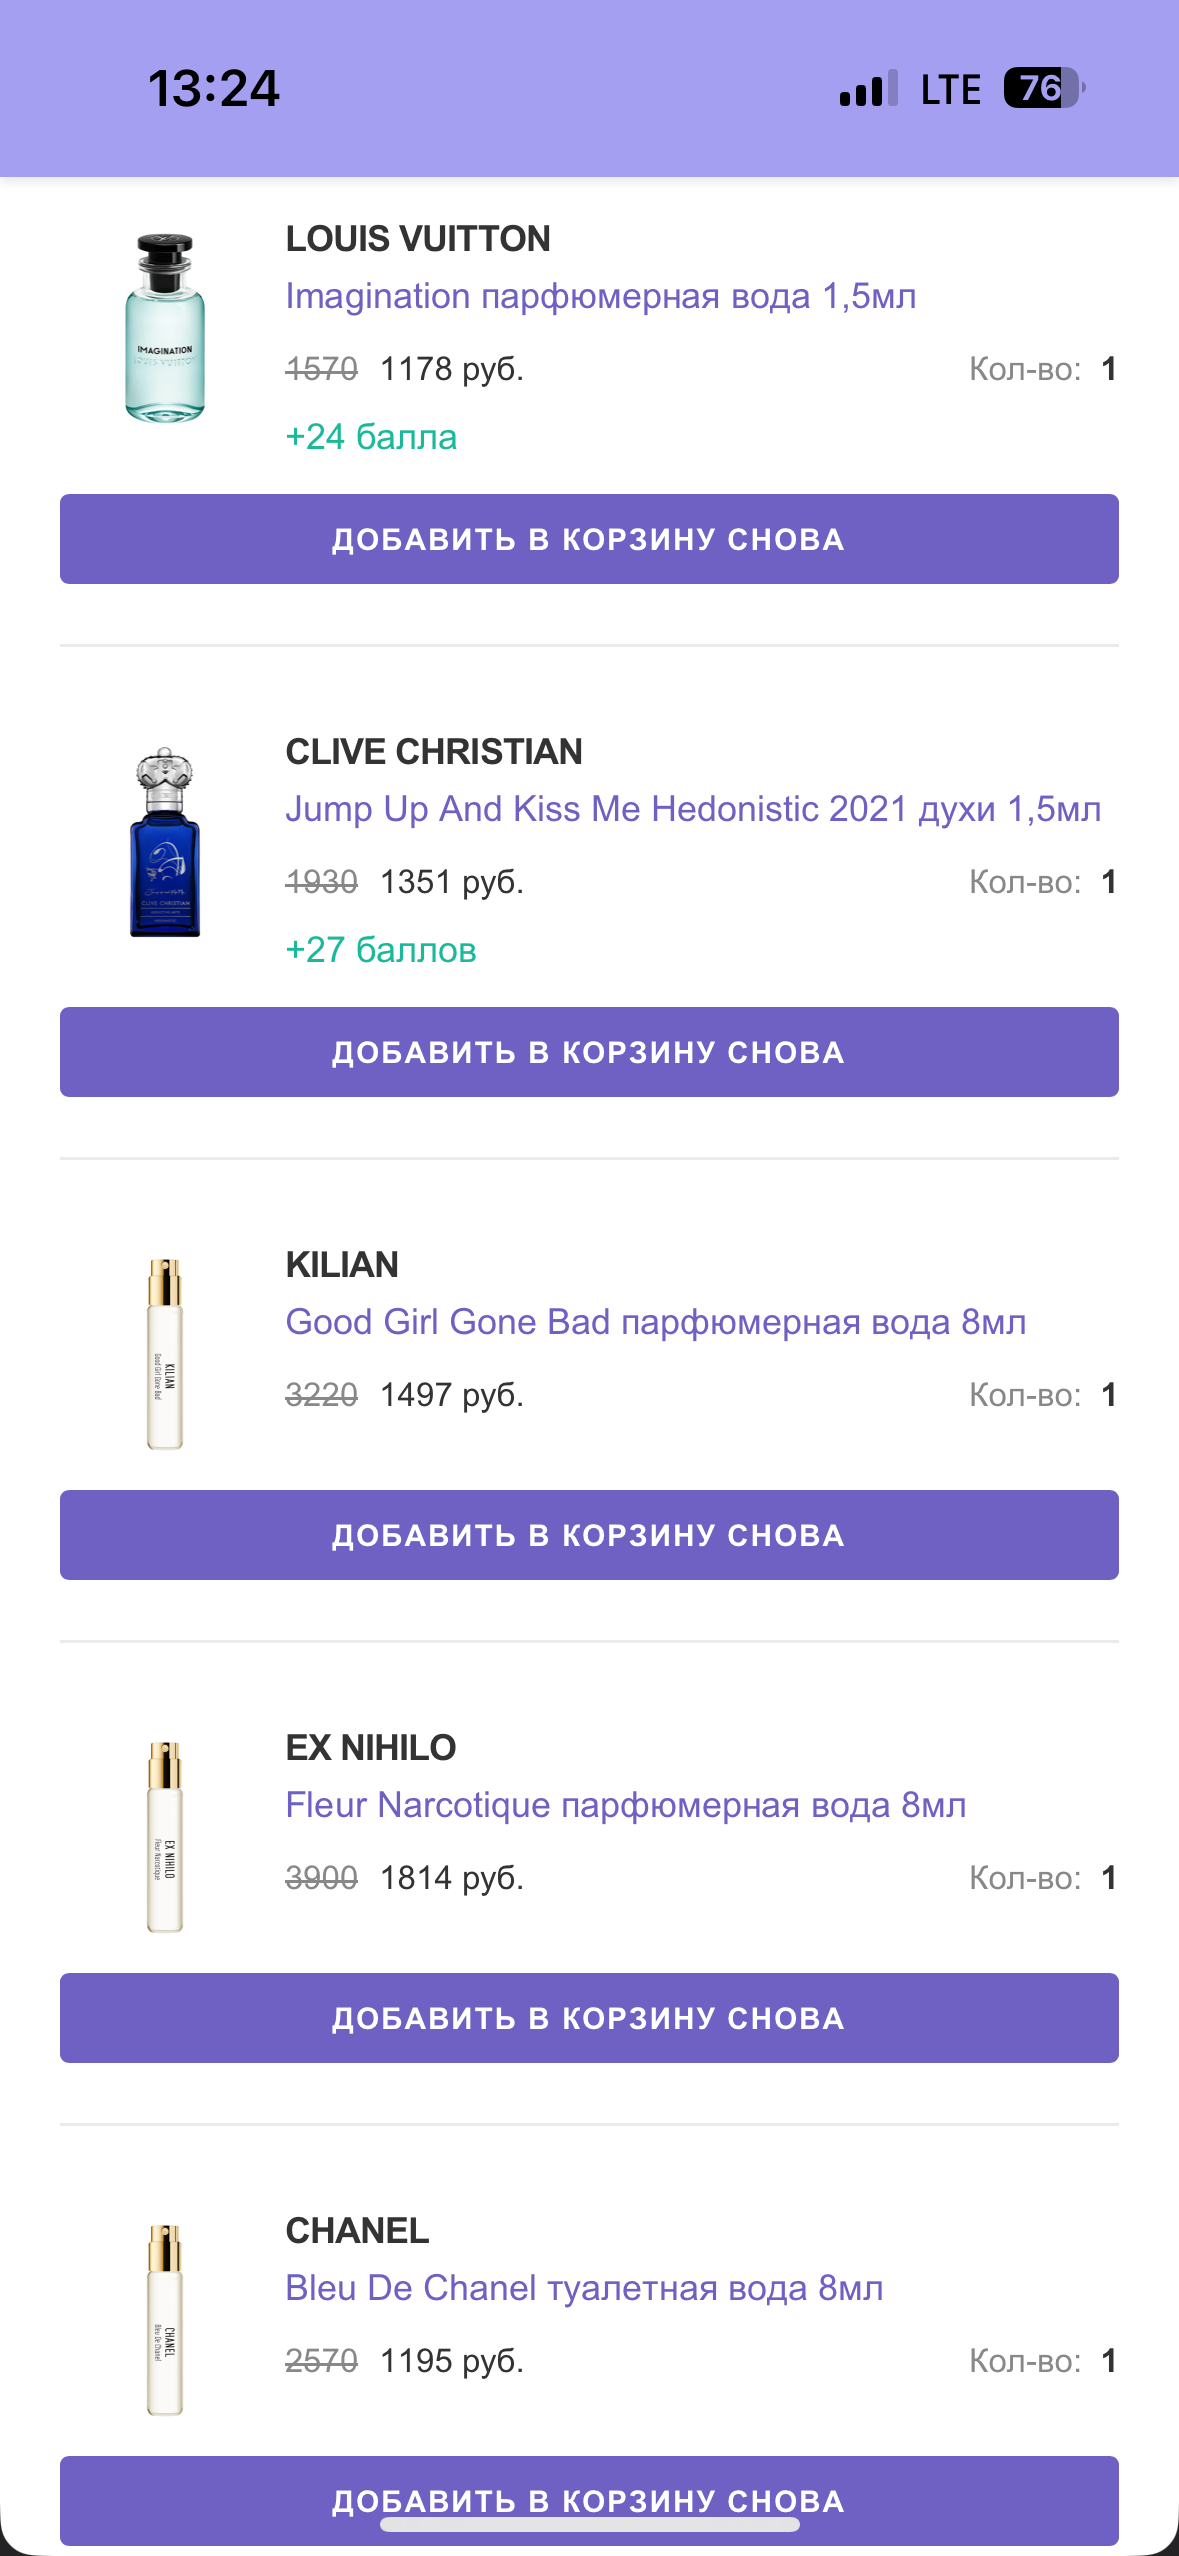Open Jump Up And Kiss Me Hedonistic link
Image resolution: width=1179 pixels, height=2556 pixels.
pyautogui.click(x=693, y=809)
